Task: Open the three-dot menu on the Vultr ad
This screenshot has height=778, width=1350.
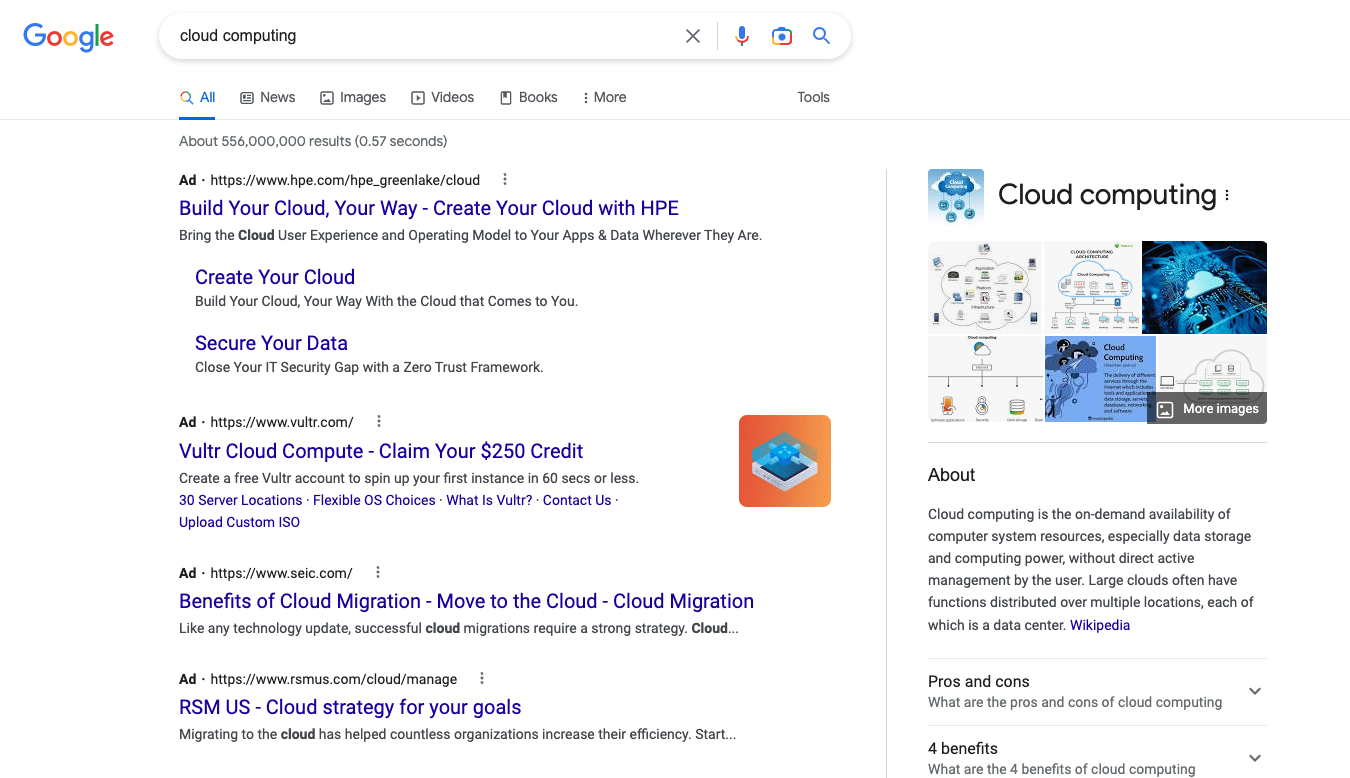Action: (378, 421)
